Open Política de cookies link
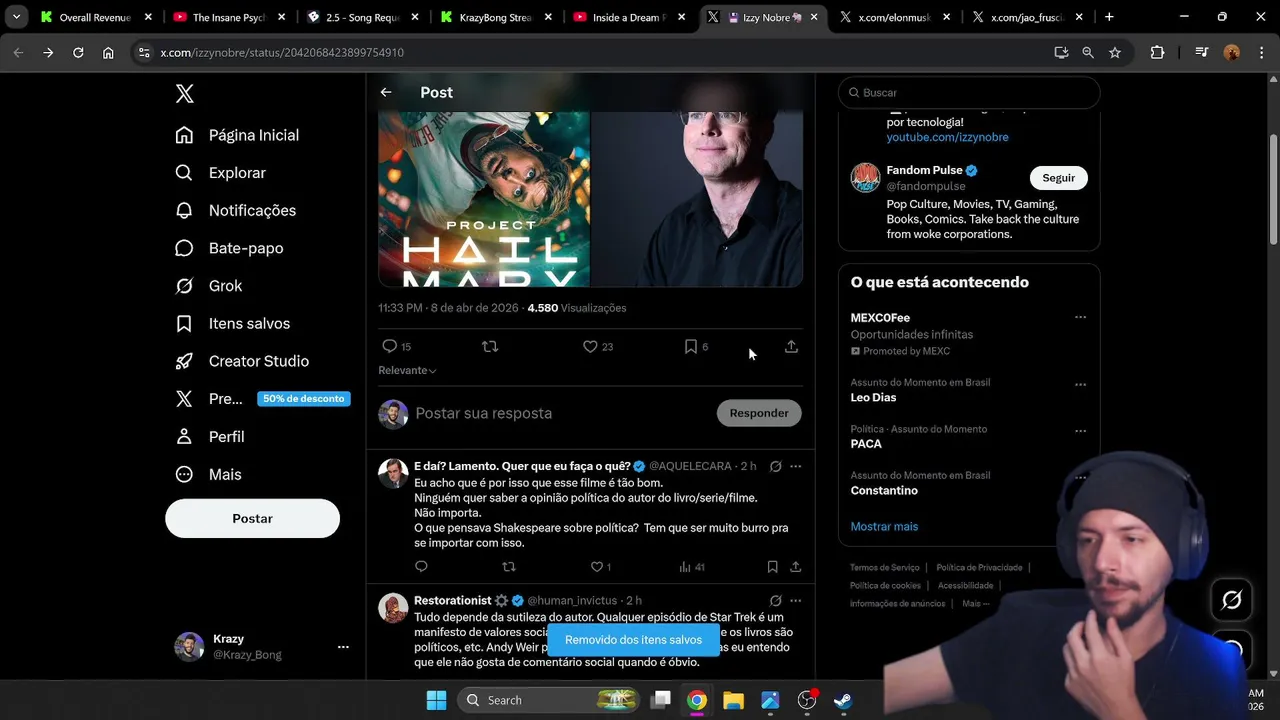1280x720 pixels. pos(885,585)
